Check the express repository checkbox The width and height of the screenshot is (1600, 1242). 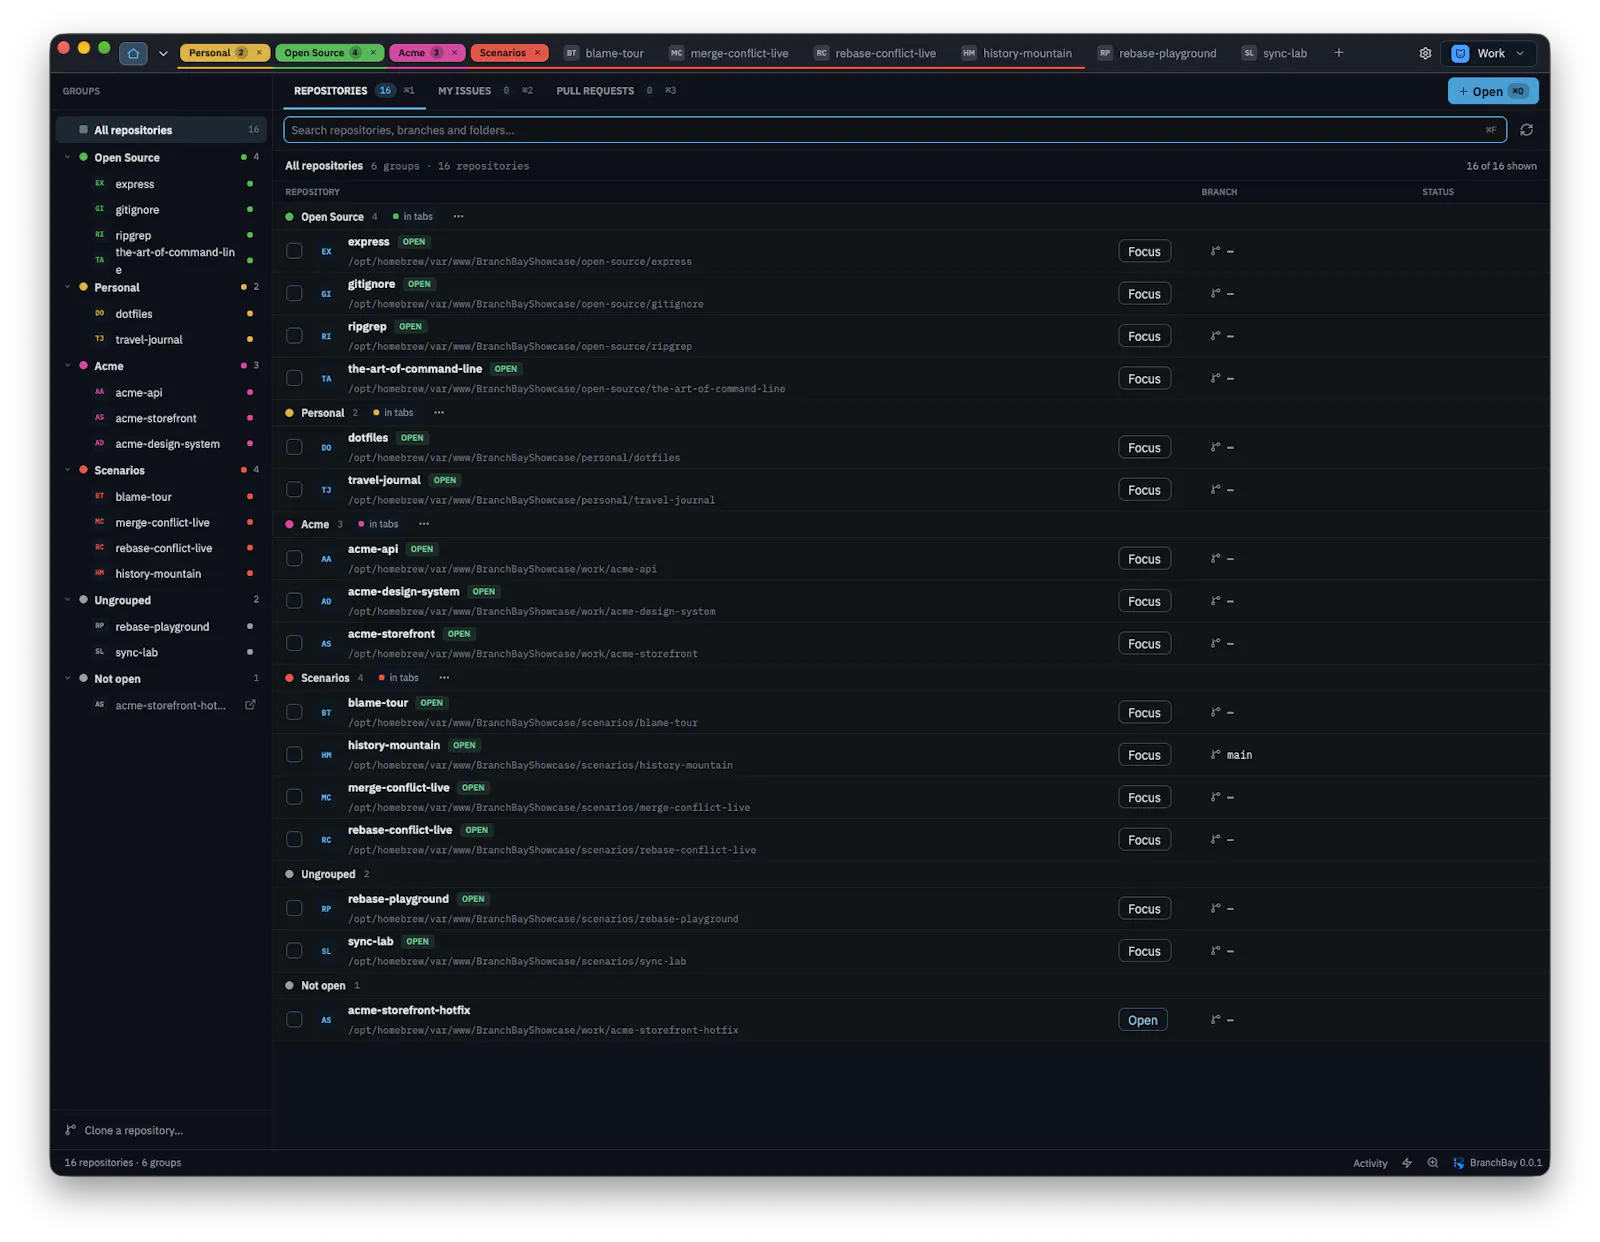click(294, 251)
